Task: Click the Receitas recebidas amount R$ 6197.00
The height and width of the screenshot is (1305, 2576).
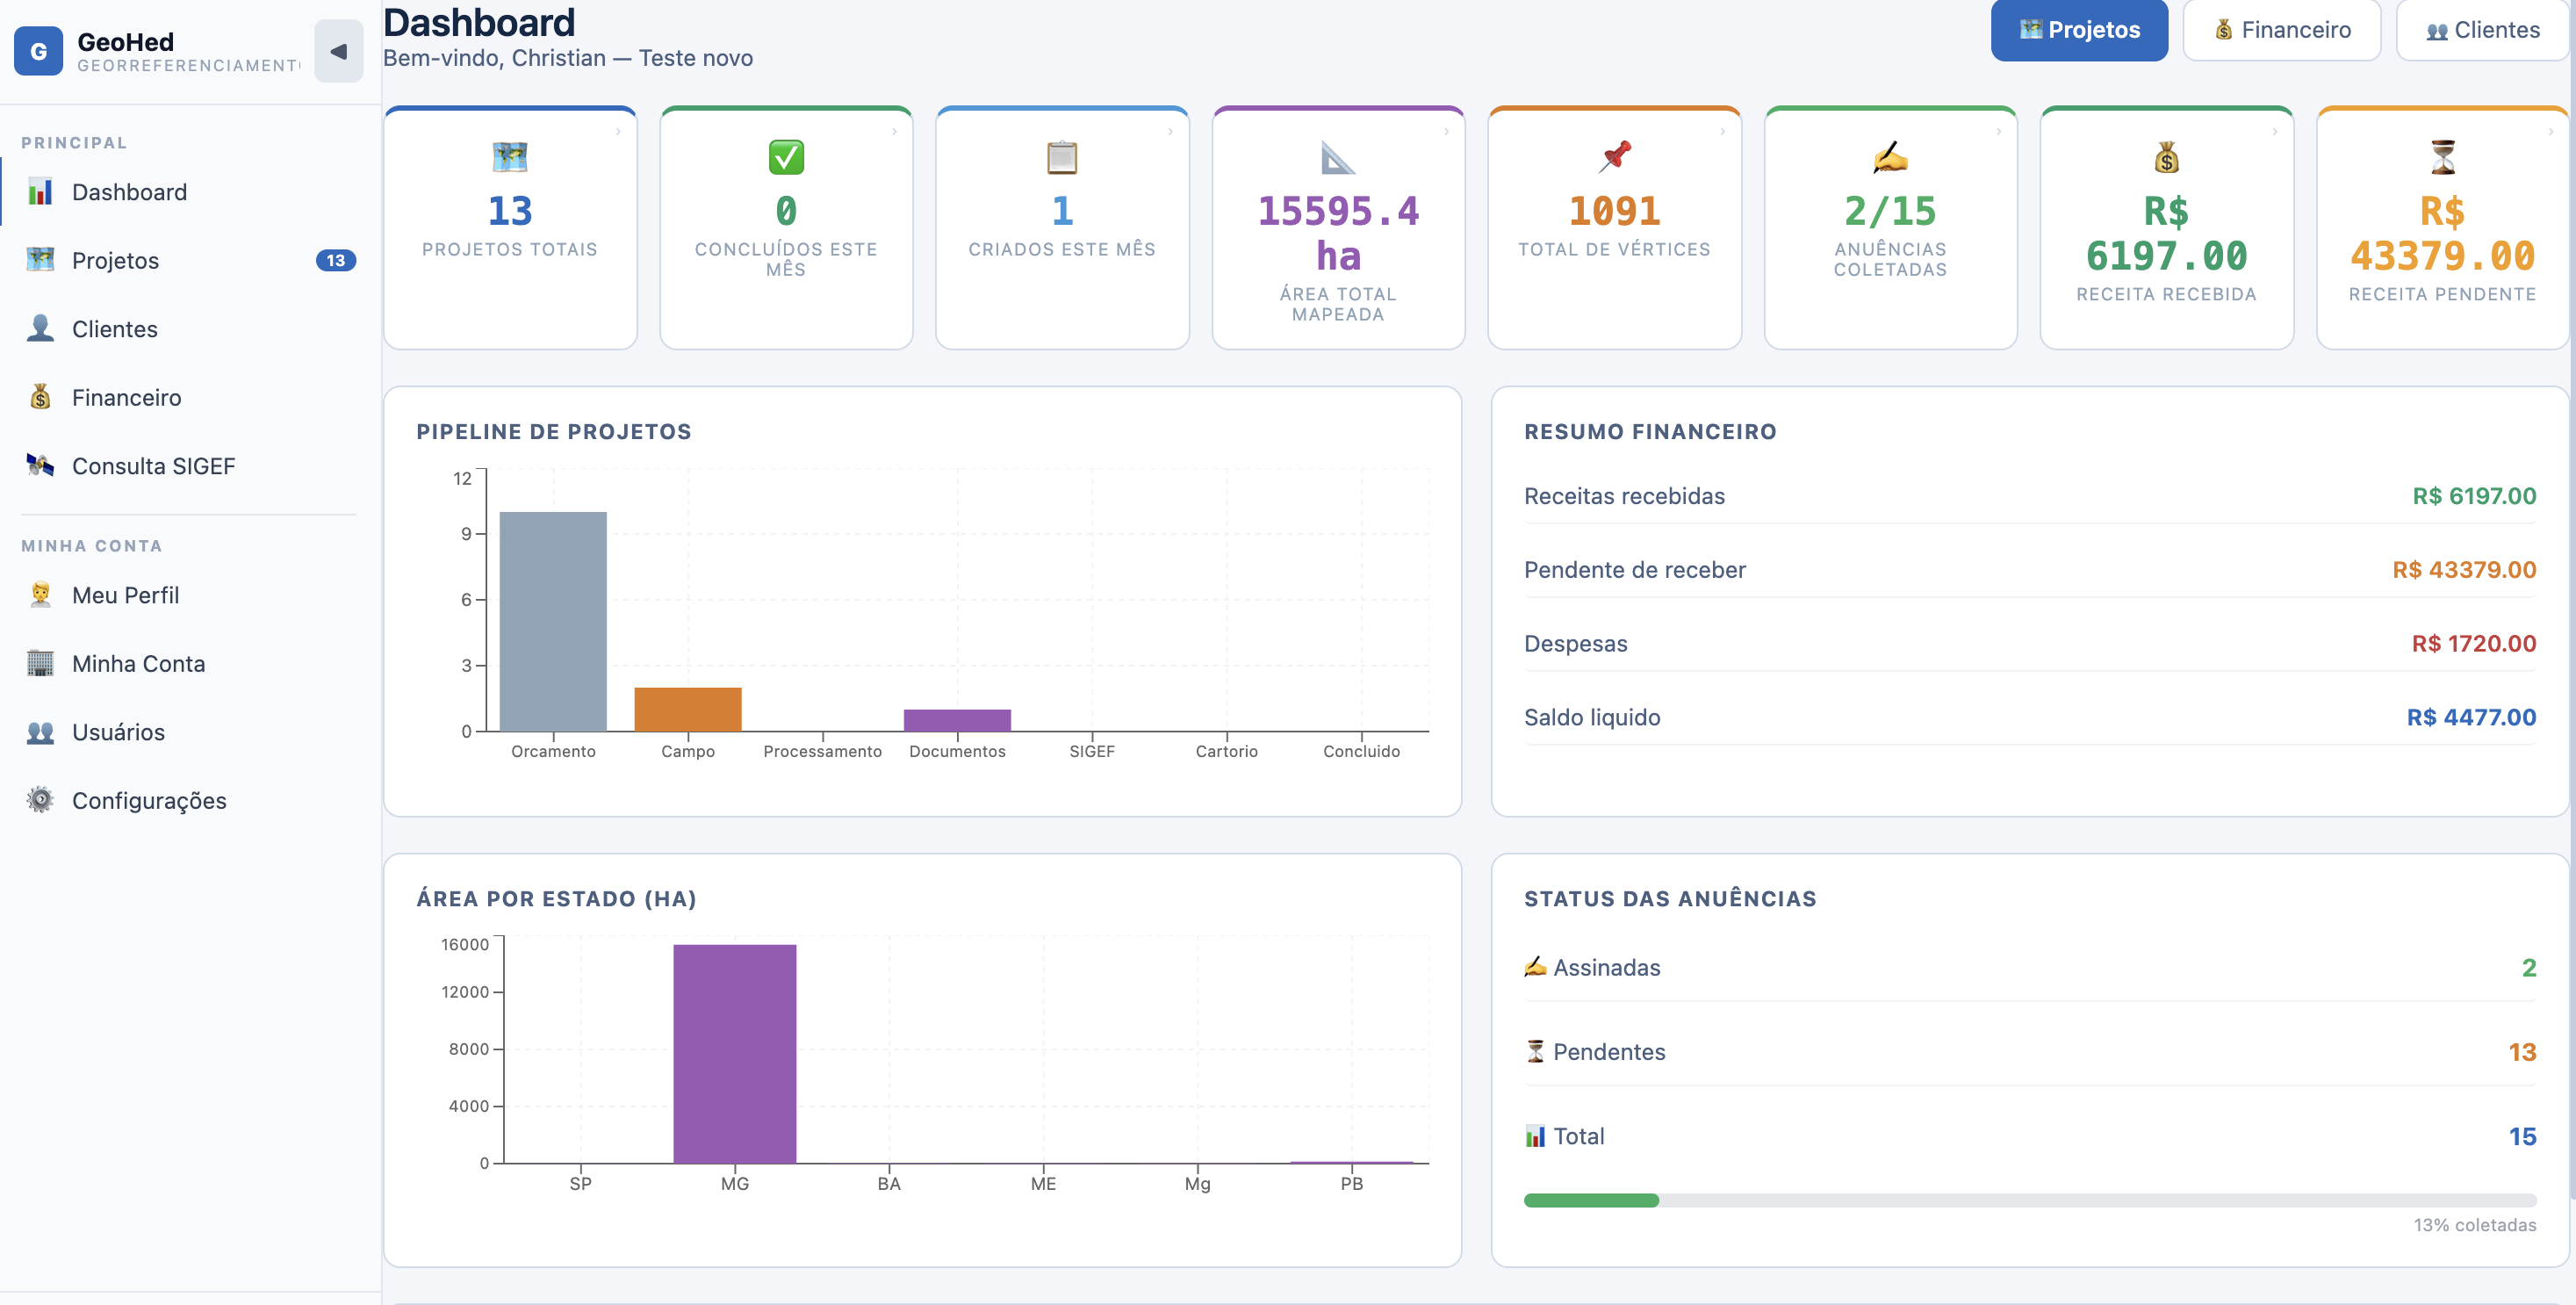Action: click(2474, 496)
